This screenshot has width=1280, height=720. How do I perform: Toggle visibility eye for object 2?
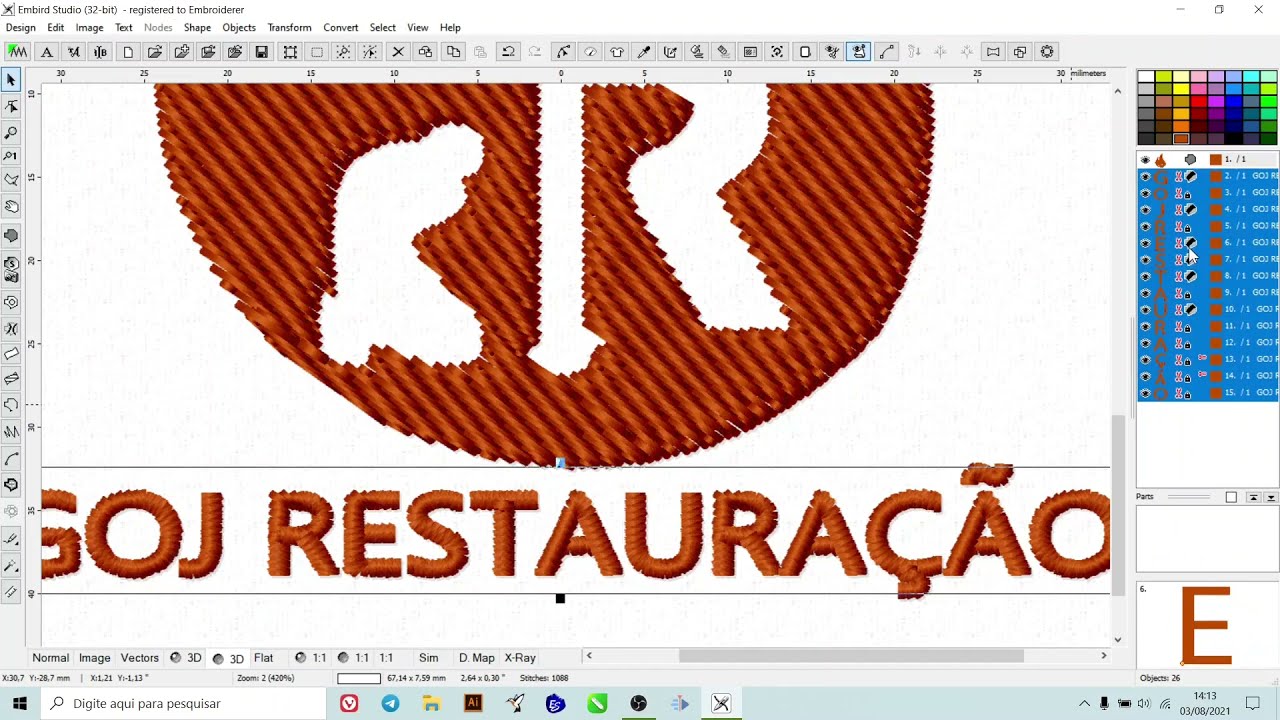(x=1145, y=177)
